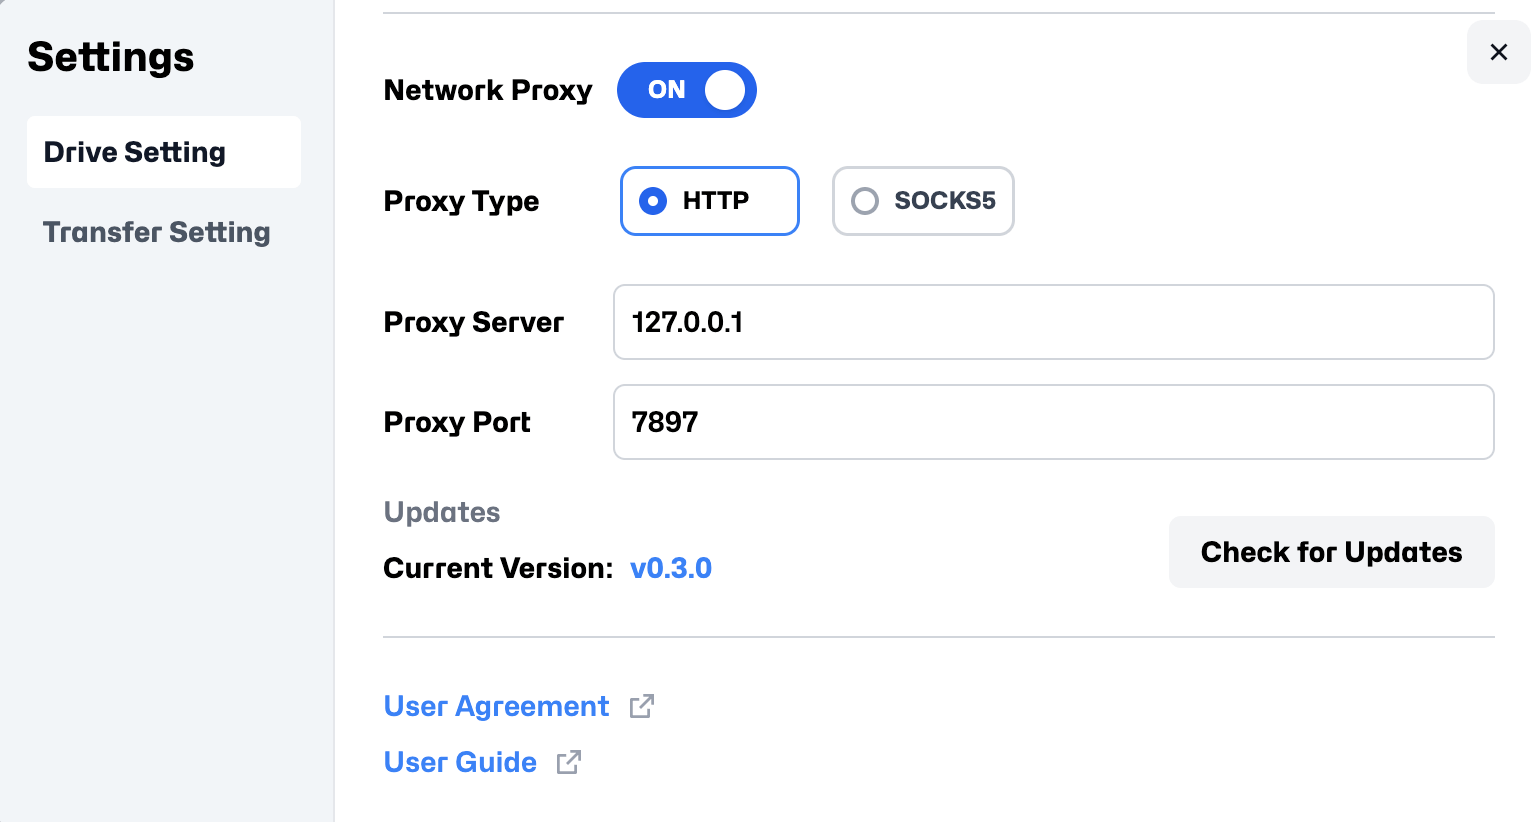Click the external-link icon beside User Guide

click(x=569, y=762)
